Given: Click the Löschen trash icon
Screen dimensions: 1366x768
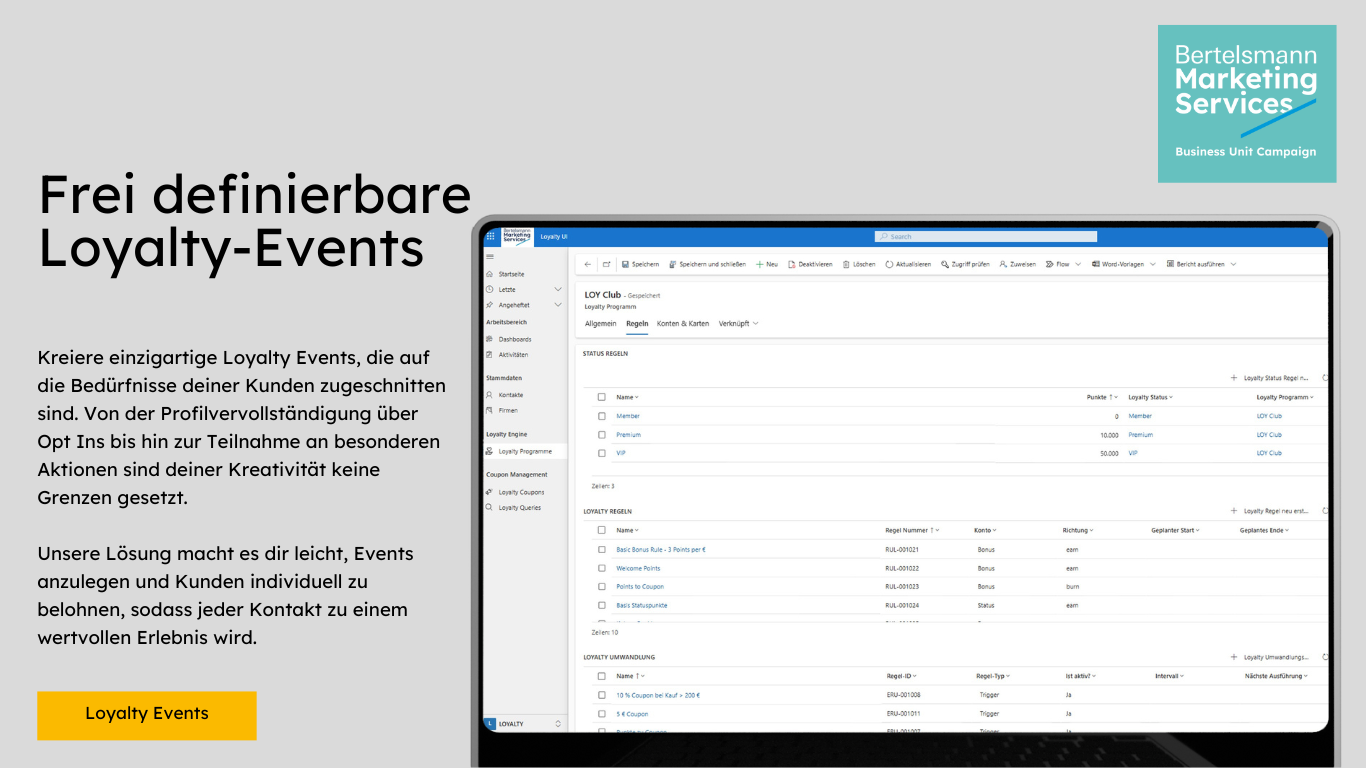Looking at the screenshot, I should click(846, 264).
